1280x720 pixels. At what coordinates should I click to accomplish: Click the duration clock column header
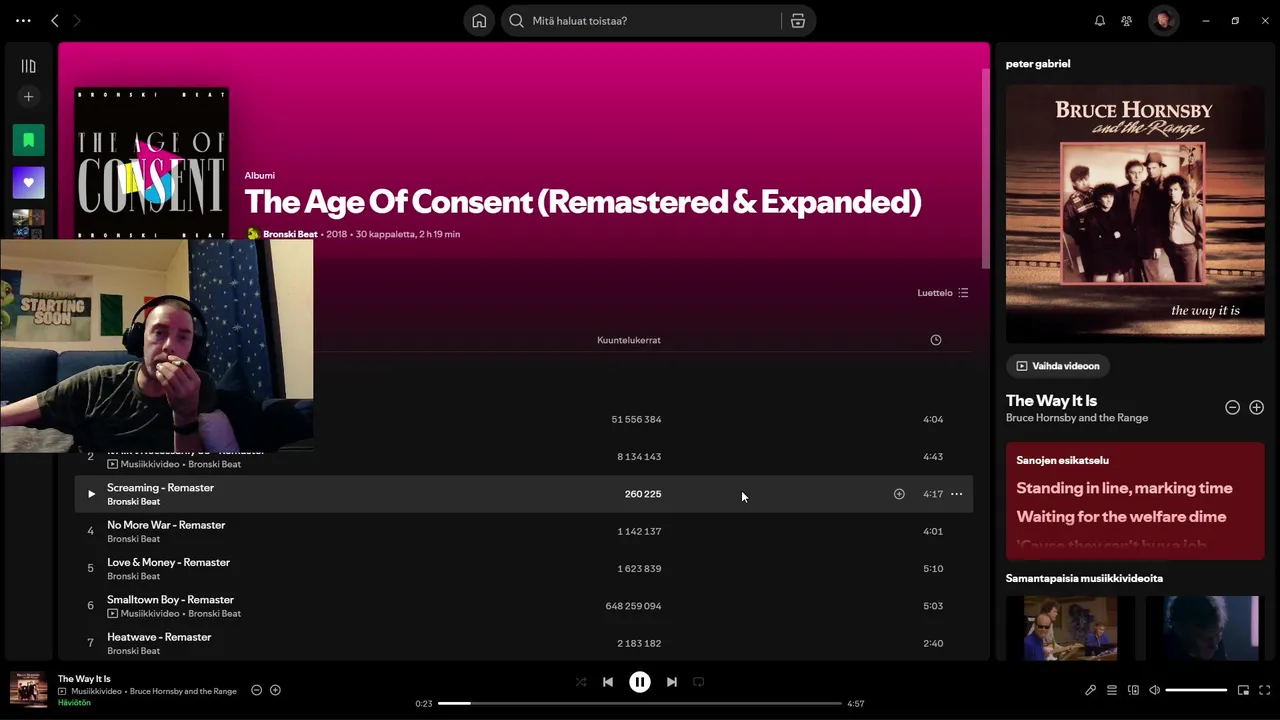936,340
